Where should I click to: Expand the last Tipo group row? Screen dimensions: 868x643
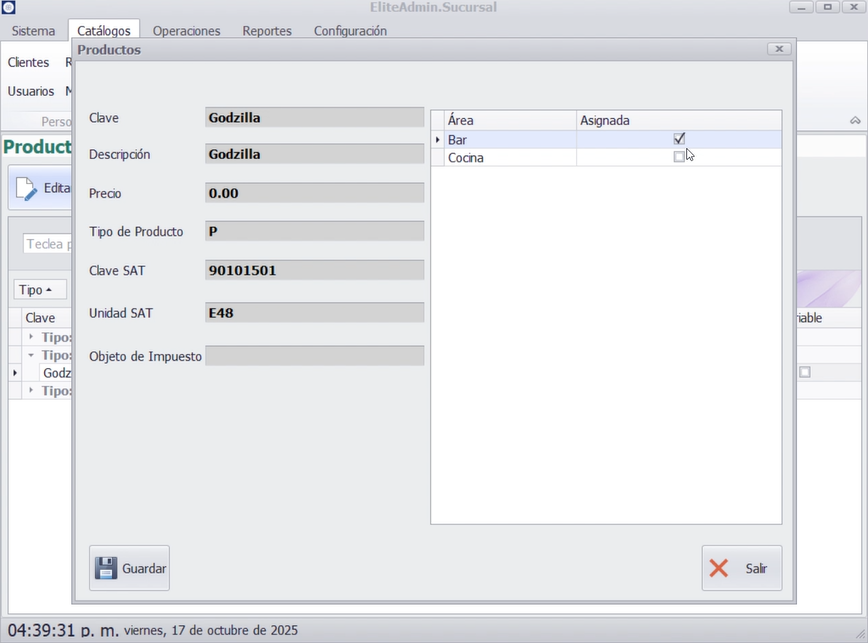click(x=31, y=390)
